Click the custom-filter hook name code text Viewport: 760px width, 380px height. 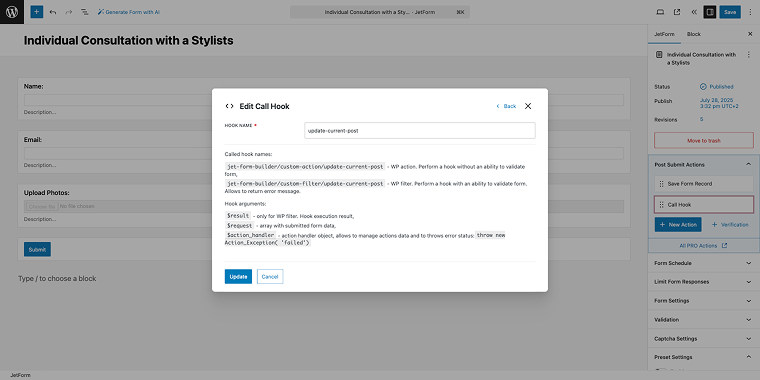click(305, 184)
